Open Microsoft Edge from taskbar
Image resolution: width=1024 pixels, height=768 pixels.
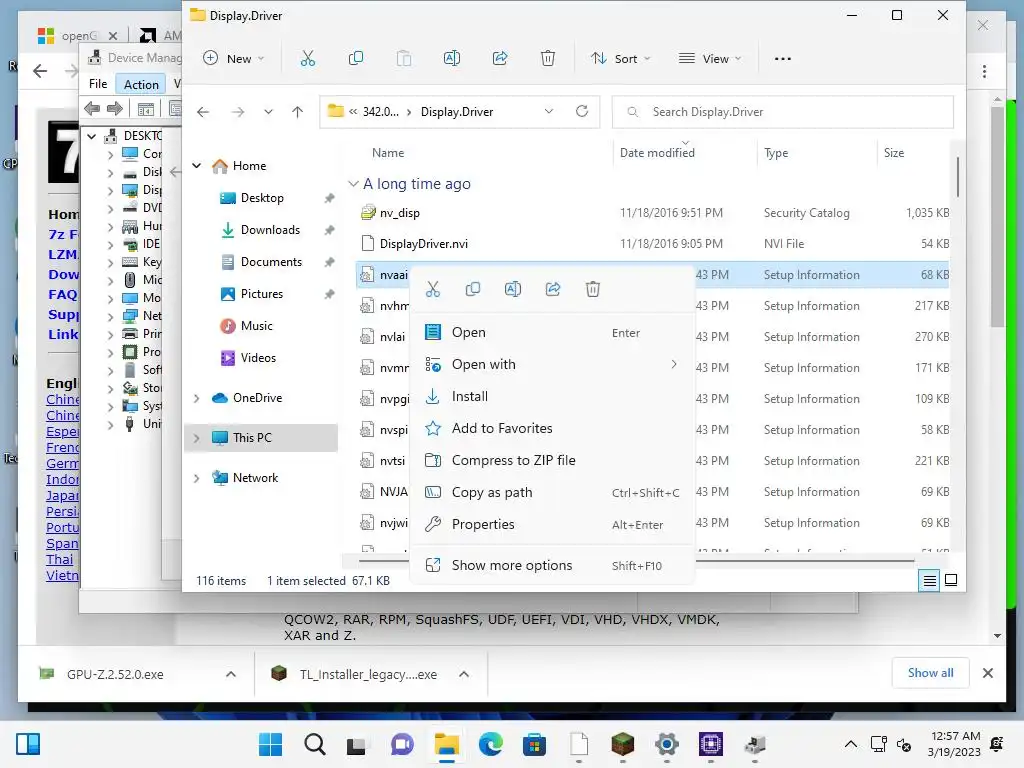490,744
